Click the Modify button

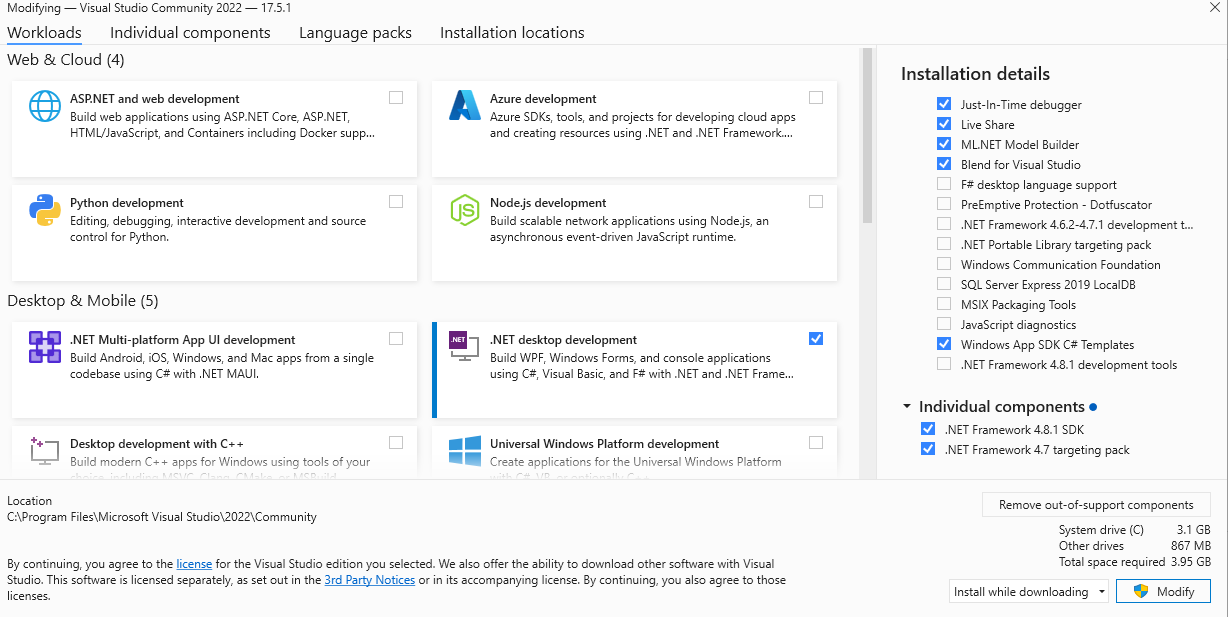tap(1164, 592)
